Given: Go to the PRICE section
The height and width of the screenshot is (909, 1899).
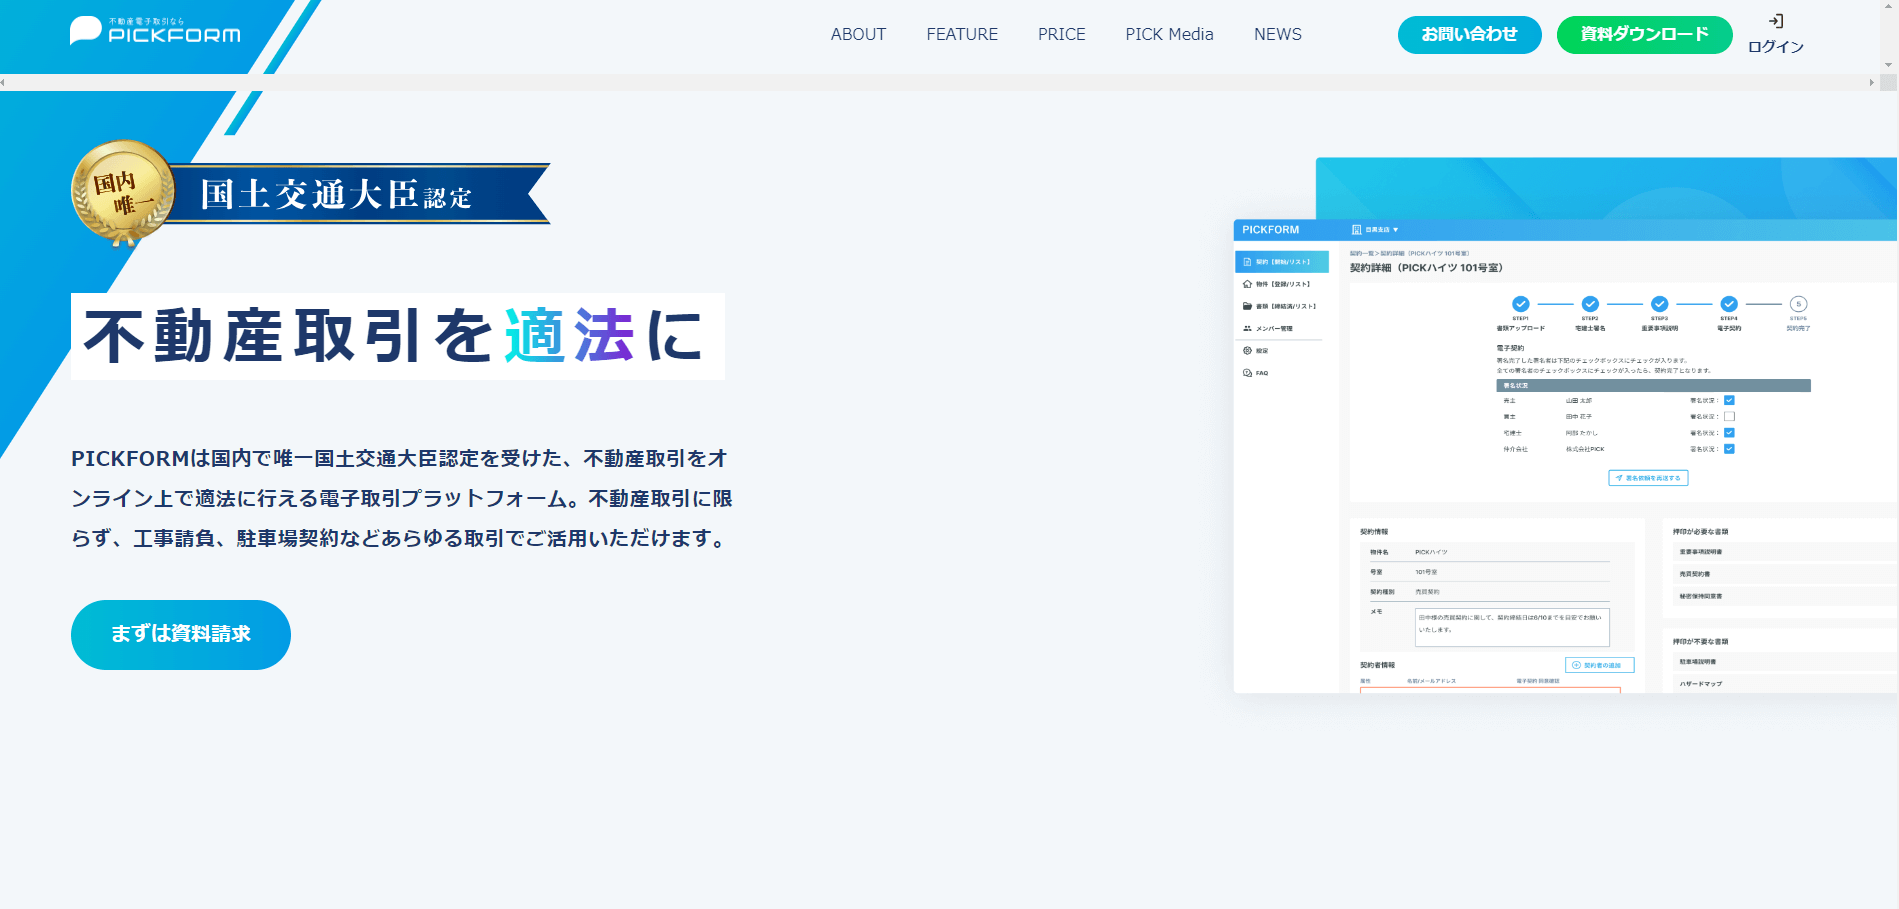Looking at the screenshot, I should (x=1061, y=34).
